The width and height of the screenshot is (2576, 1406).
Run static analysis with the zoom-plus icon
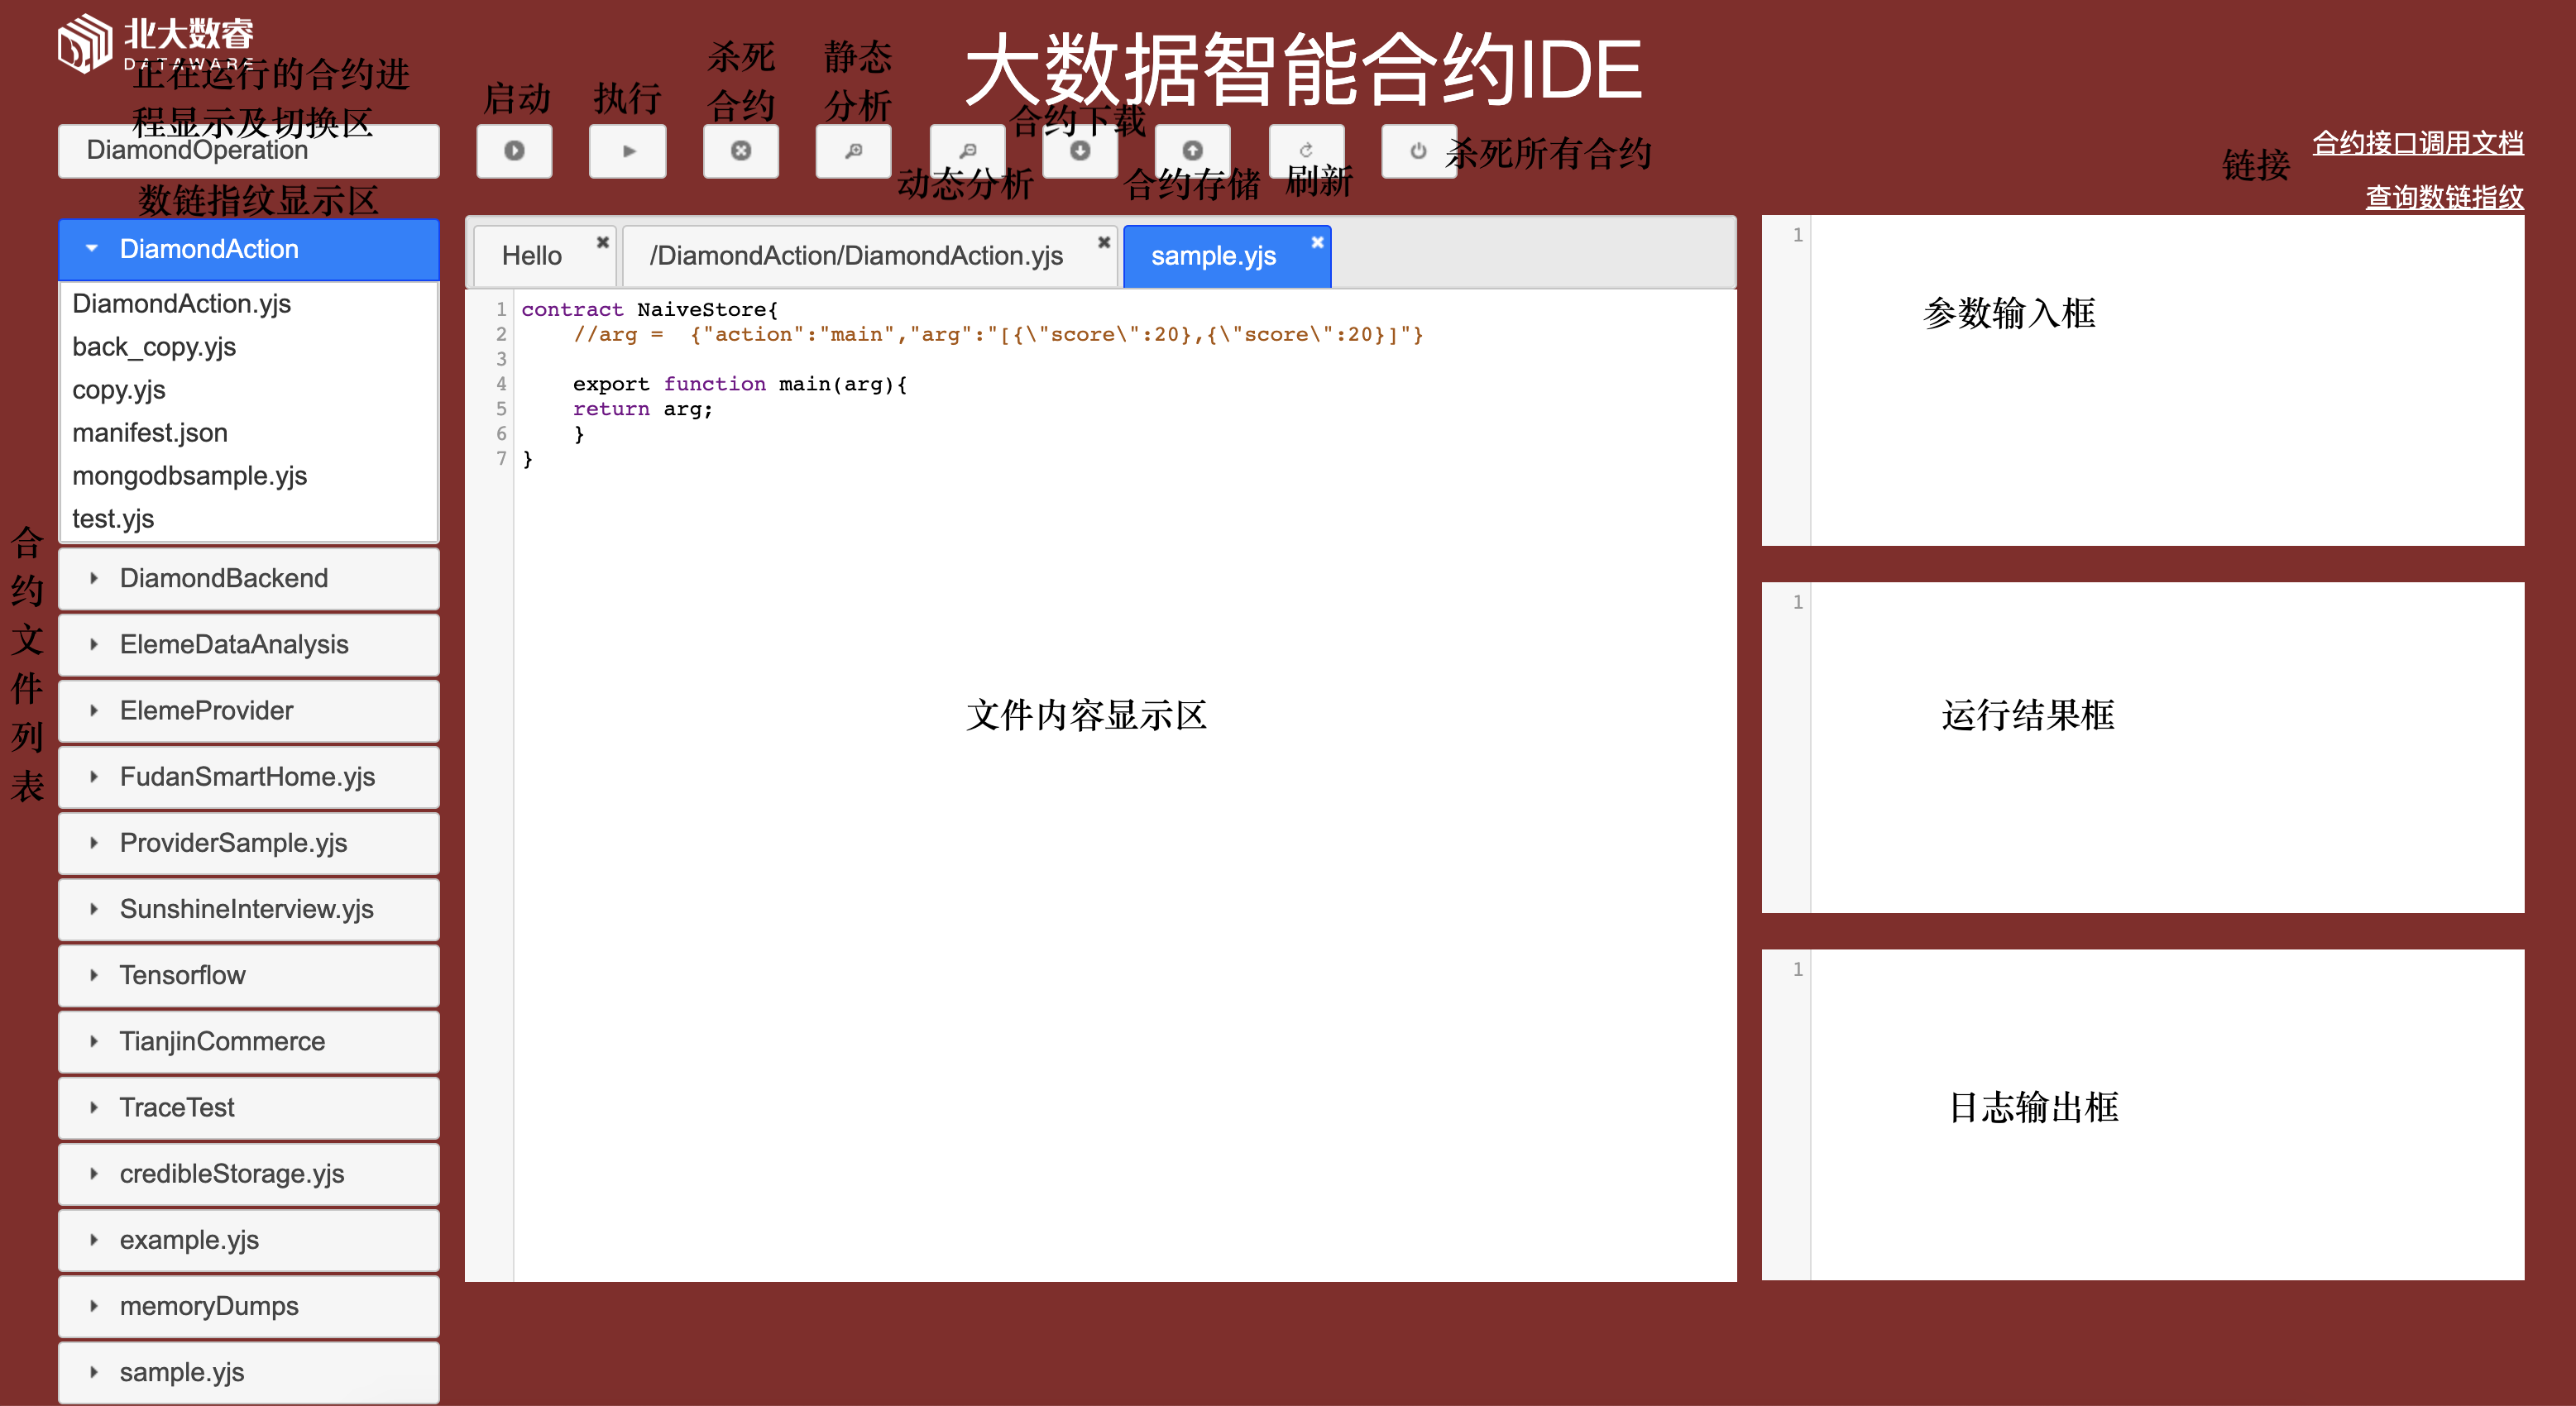point(853,151)
